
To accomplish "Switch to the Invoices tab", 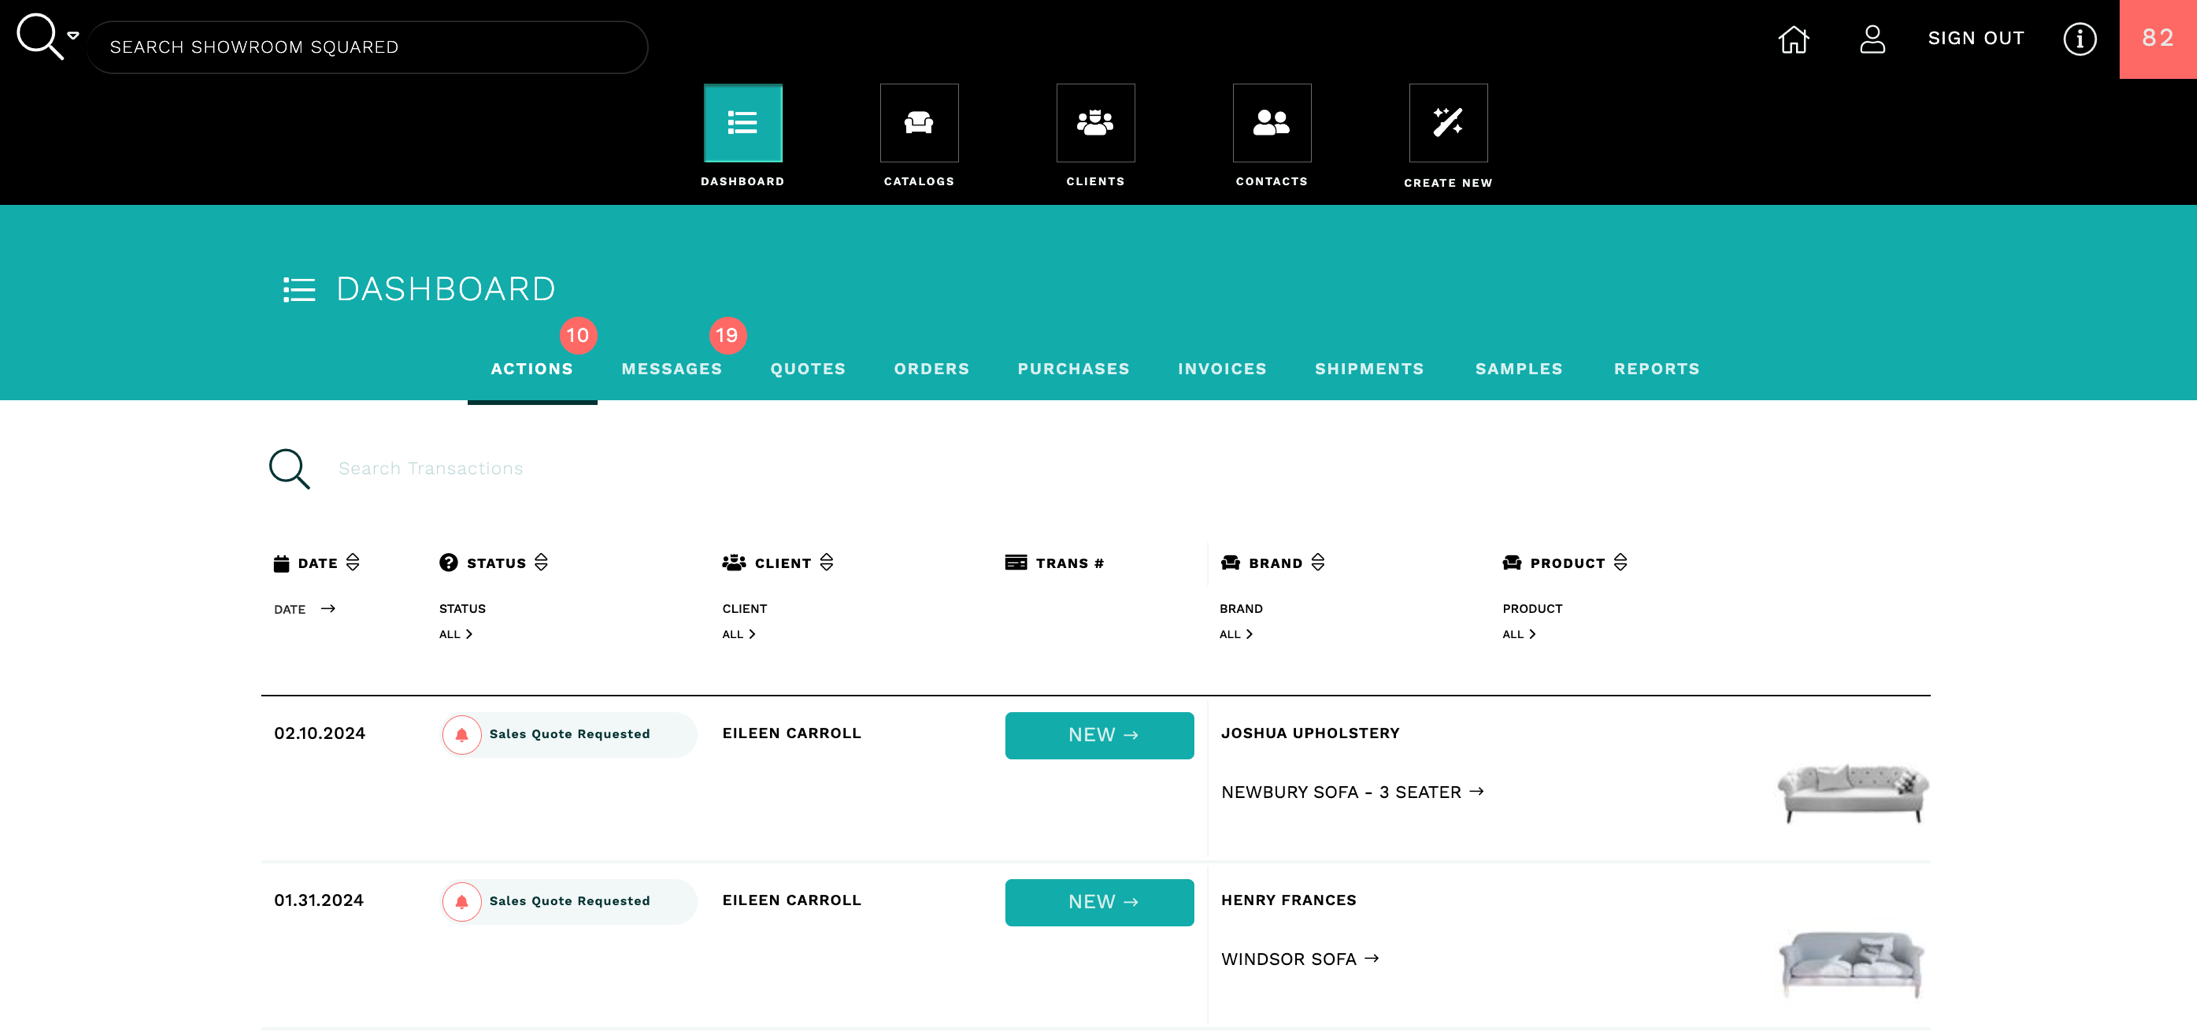I will coord(1221,369).
